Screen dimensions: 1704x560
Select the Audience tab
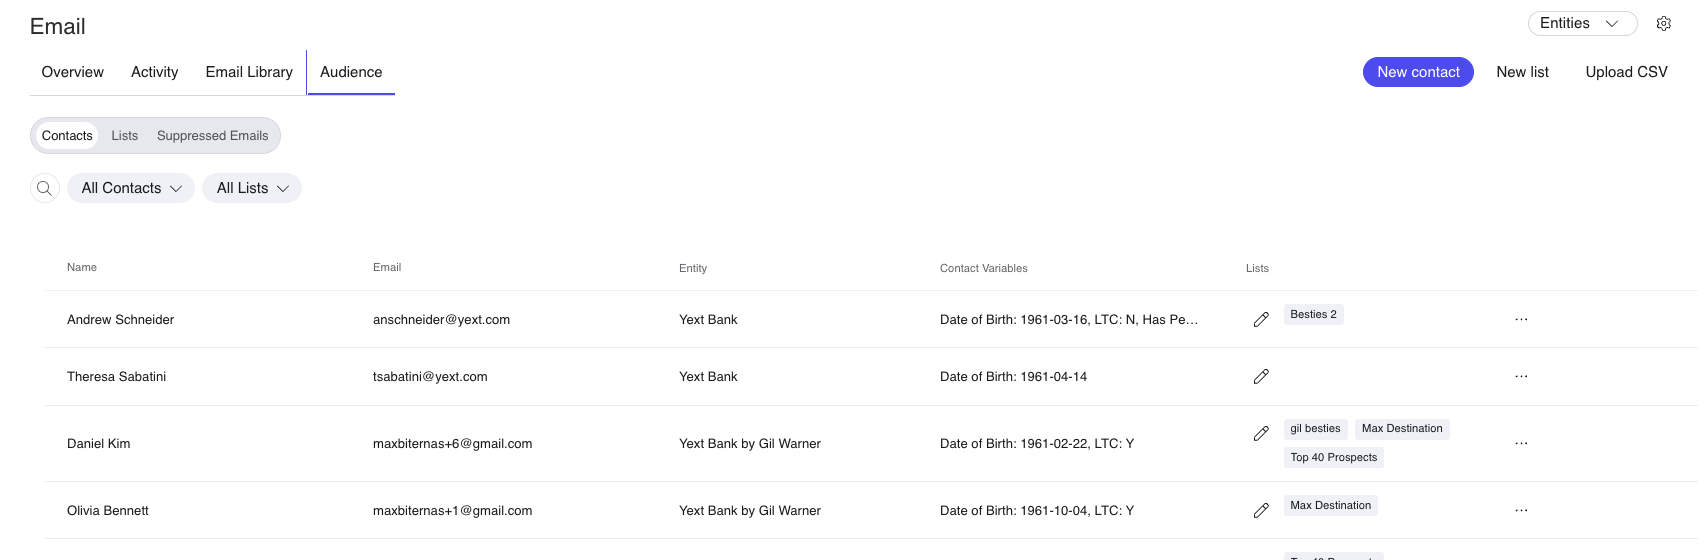[351, 72]
